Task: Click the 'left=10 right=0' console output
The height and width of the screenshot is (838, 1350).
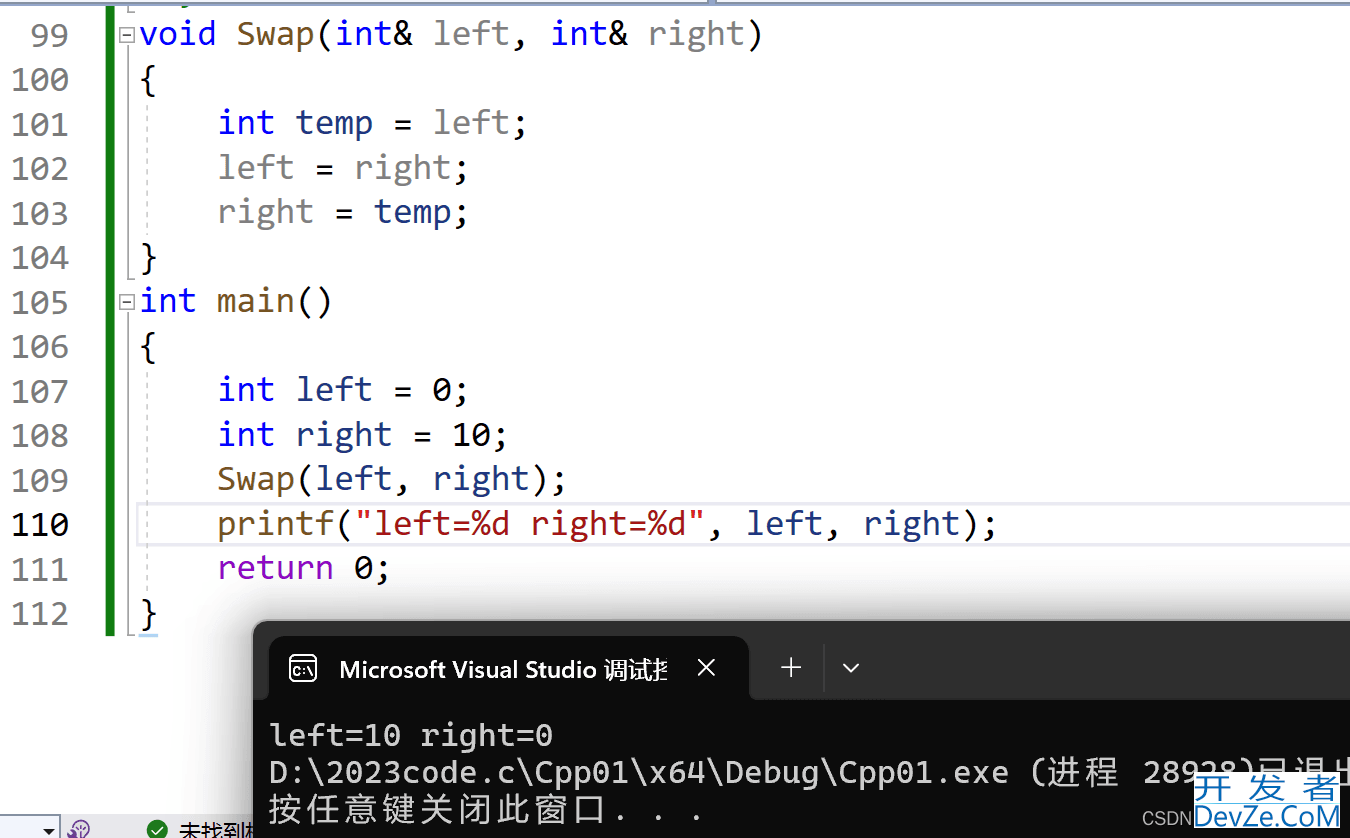Action: (x=411, y=735)
